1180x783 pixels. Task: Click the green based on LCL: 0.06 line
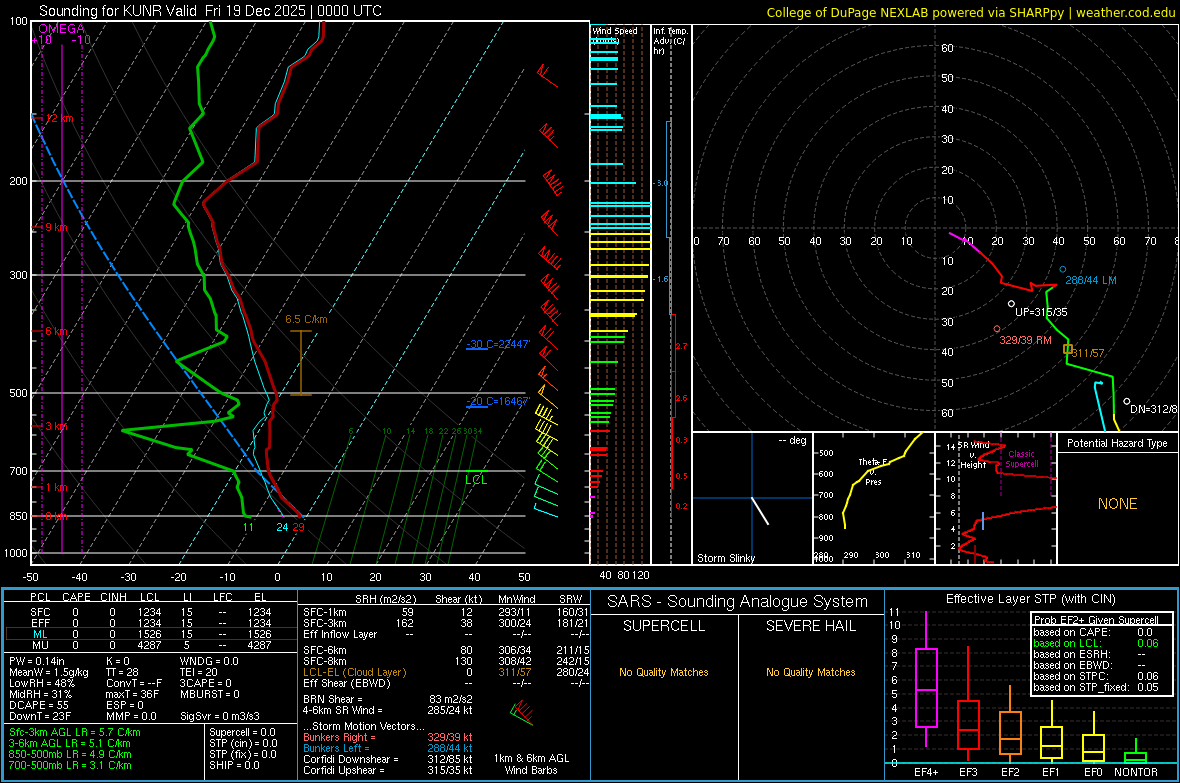(x=1096, y=643)
